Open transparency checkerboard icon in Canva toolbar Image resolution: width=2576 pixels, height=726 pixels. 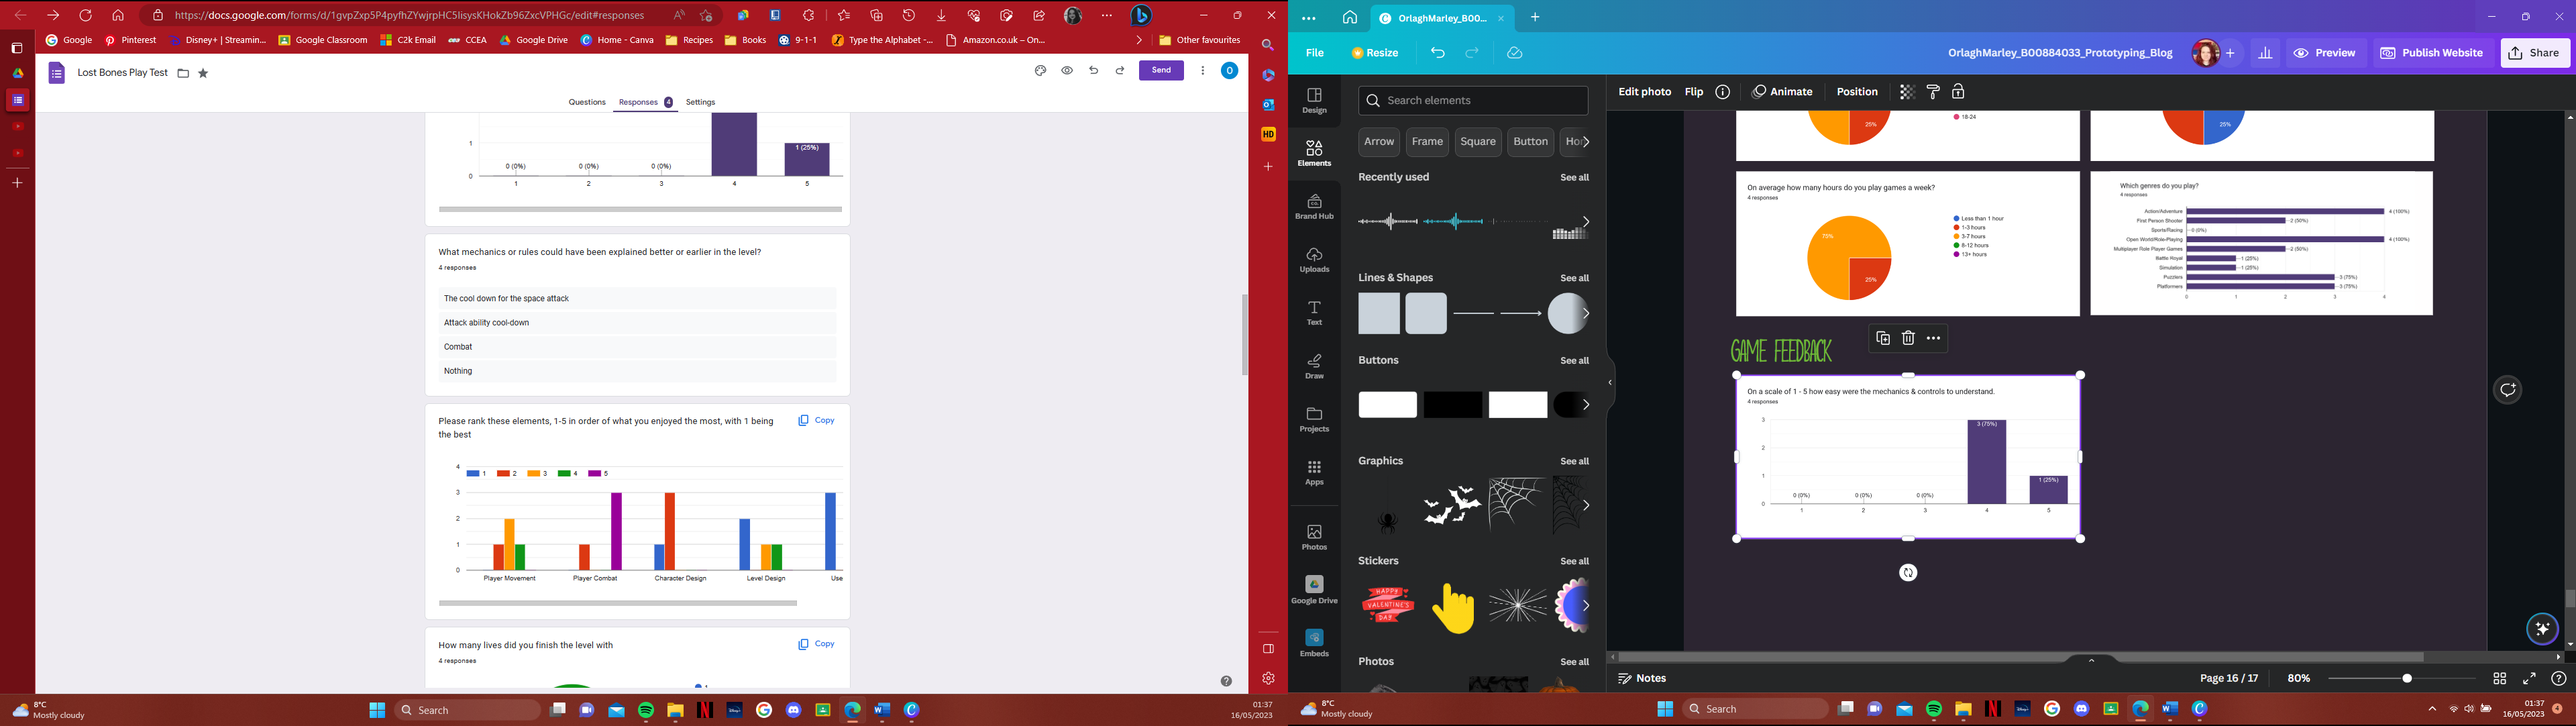pyautogui.click(x=1906, y=92)
